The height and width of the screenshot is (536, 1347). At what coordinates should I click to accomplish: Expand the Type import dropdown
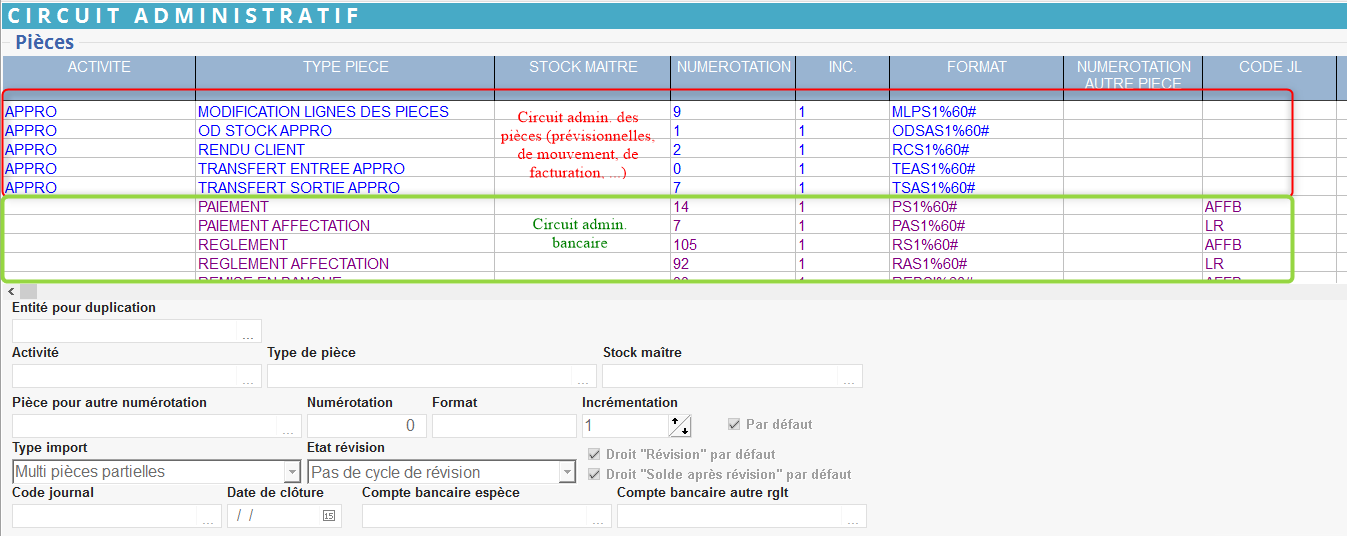(292, 472)
